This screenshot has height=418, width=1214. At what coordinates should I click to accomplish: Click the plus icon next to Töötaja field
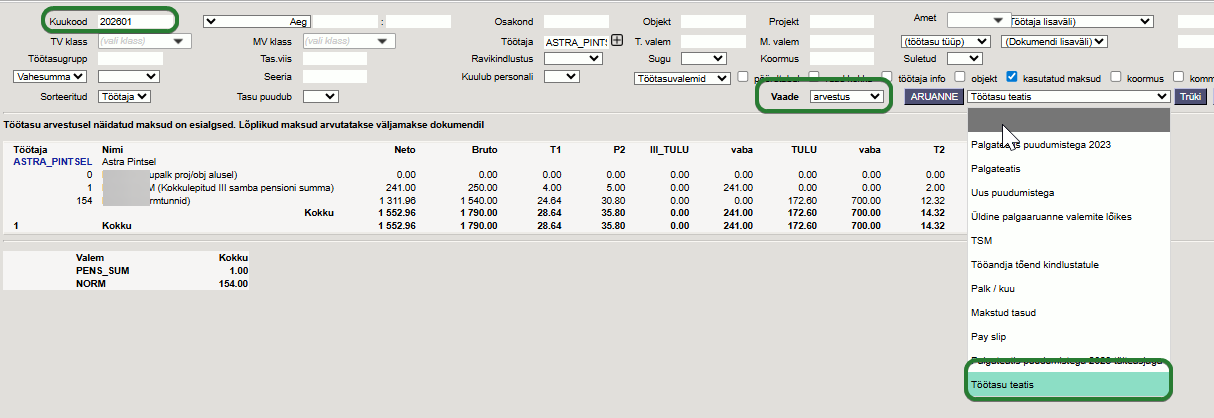point(616,41)
